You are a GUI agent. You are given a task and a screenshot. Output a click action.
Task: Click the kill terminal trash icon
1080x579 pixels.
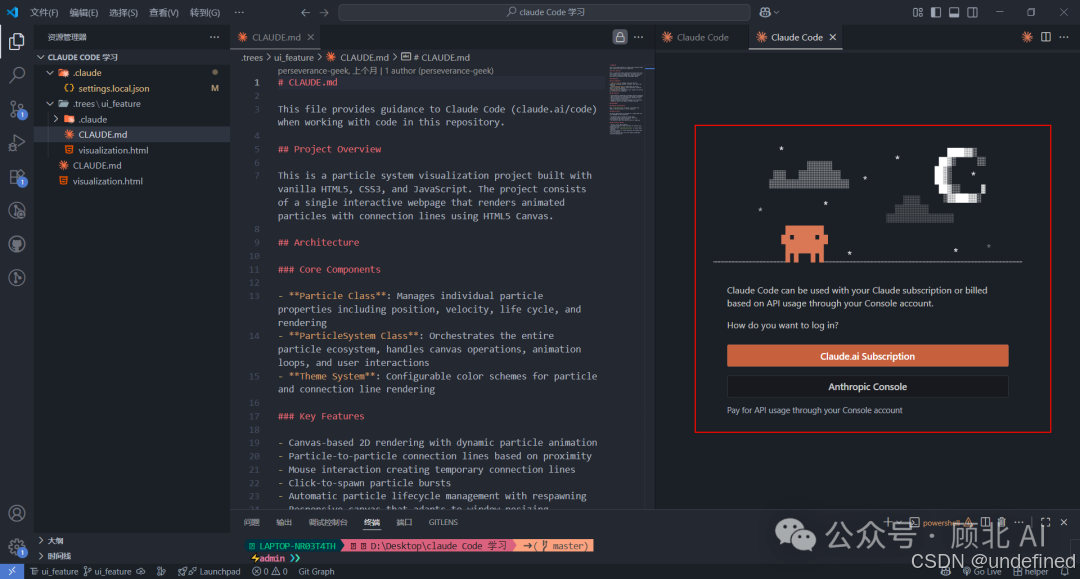pos(1001,523)
